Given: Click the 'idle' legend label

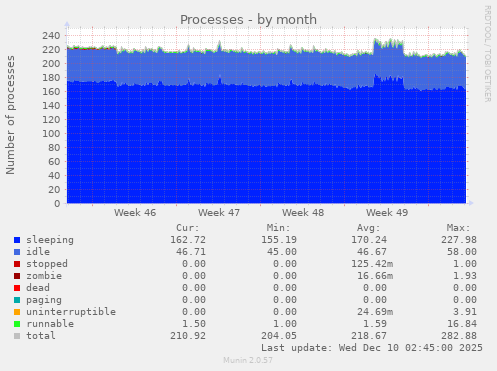Looking at the screenshot, I should coord(38,252).
